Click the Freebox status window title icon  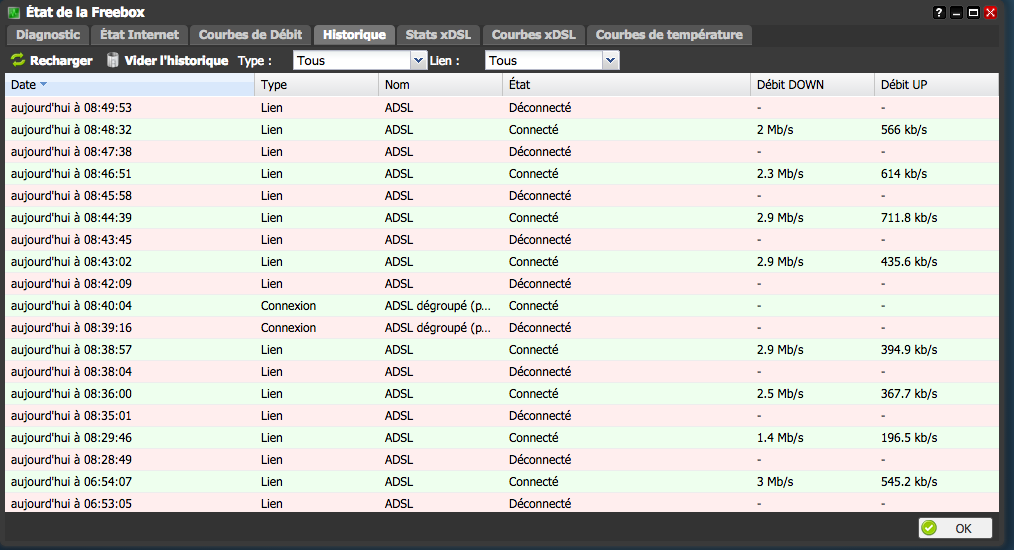(x=14, y=12)
